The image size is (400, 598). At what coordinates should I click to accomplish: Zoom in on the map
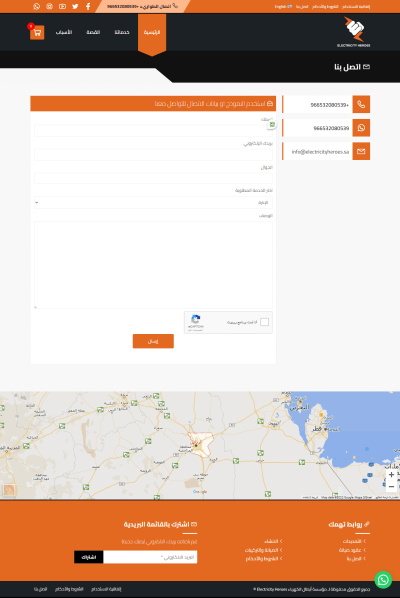(391, 475)
